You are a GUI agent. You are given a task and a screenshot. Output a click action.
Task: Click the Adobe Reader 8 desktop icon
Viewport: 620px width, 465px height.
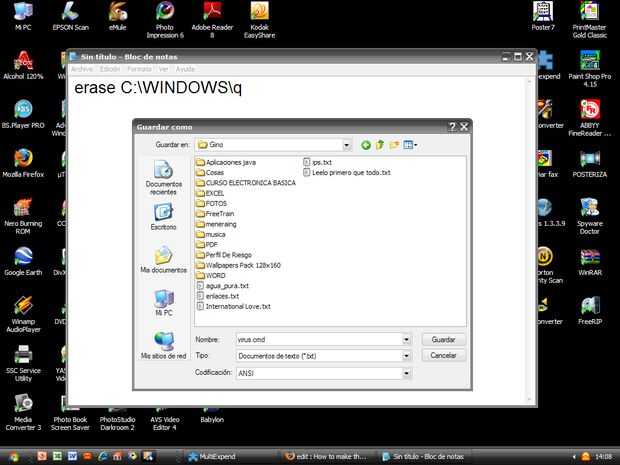(212, 19)
